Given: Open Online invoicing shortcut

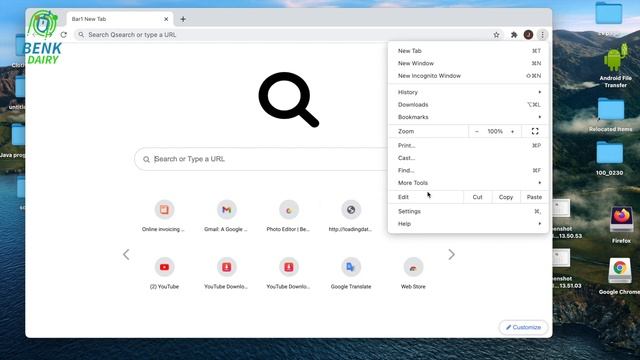Looking at the screenshot, I should point(164,216).
